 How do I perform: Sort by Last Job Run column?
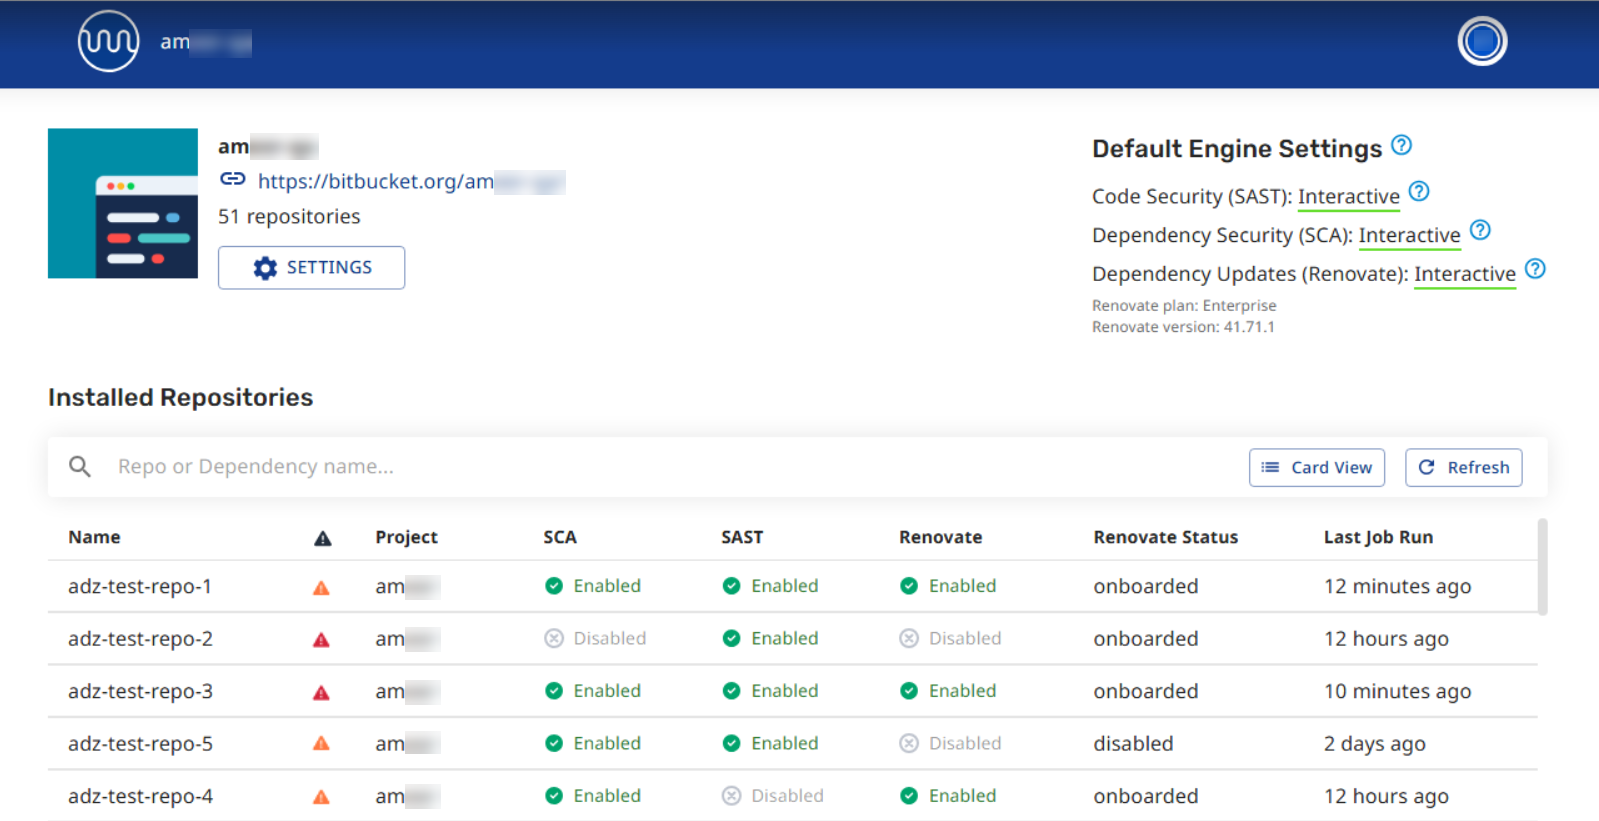point(1377,538)
